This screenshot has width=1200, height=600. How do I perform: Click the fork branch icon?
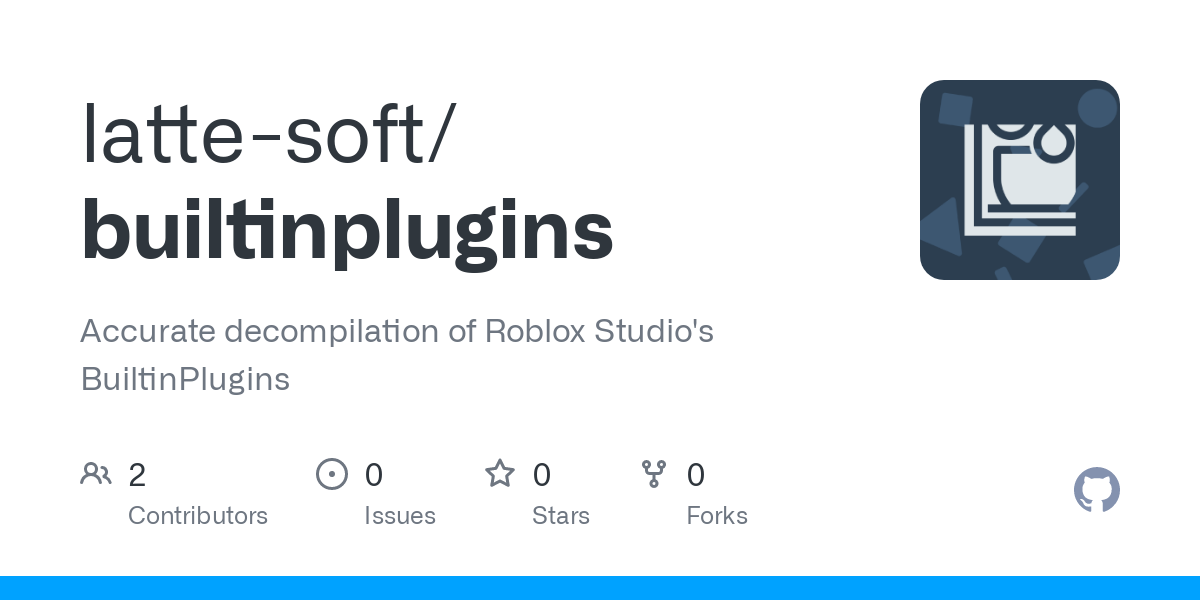tap(654, 474)
